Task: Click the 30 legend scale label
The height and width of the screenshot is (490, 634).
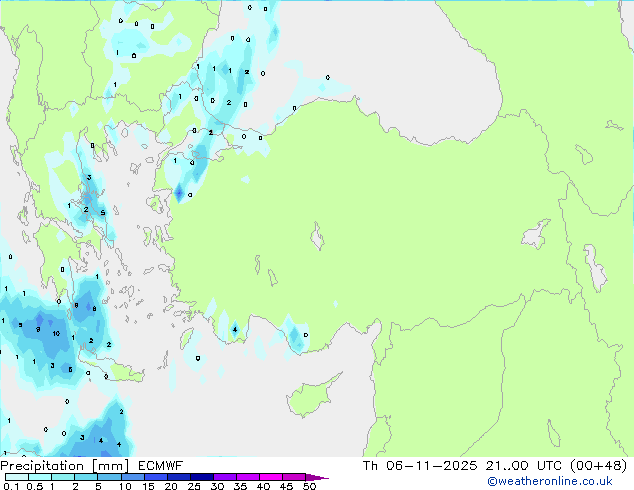Action: 217,486
